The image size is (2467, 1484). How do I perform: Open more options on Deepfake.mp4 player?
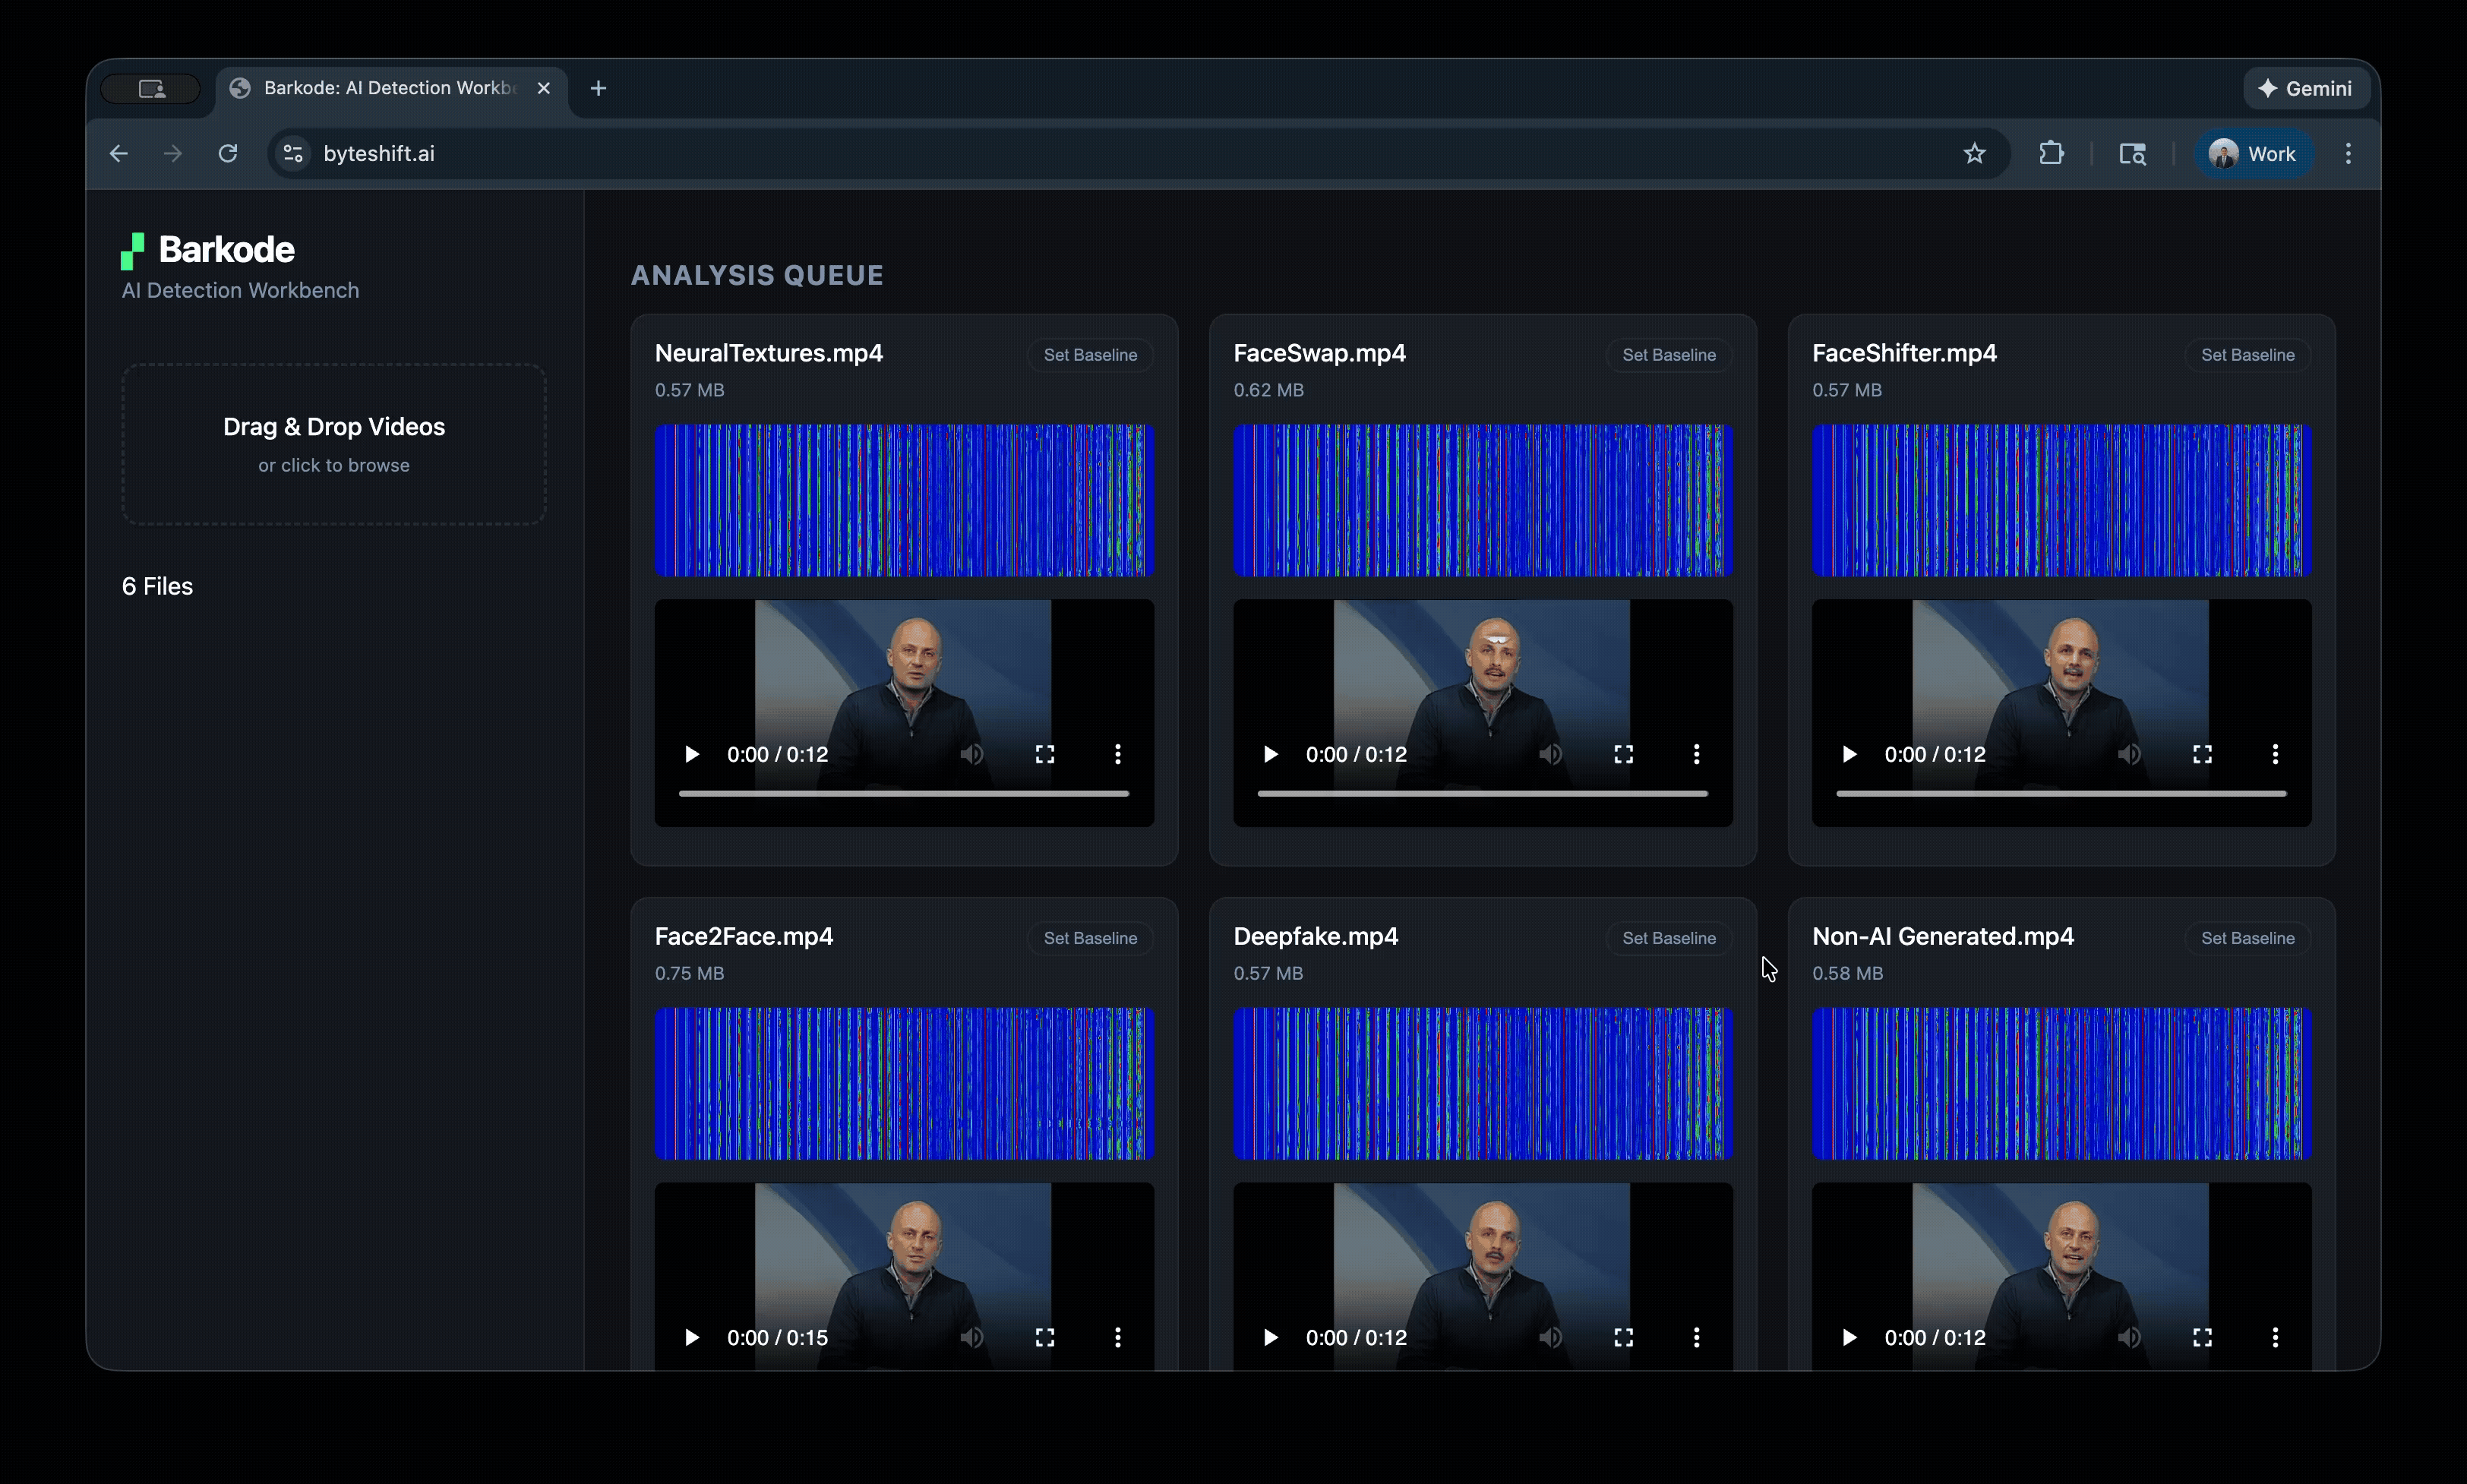(x=1697, y=1337)
